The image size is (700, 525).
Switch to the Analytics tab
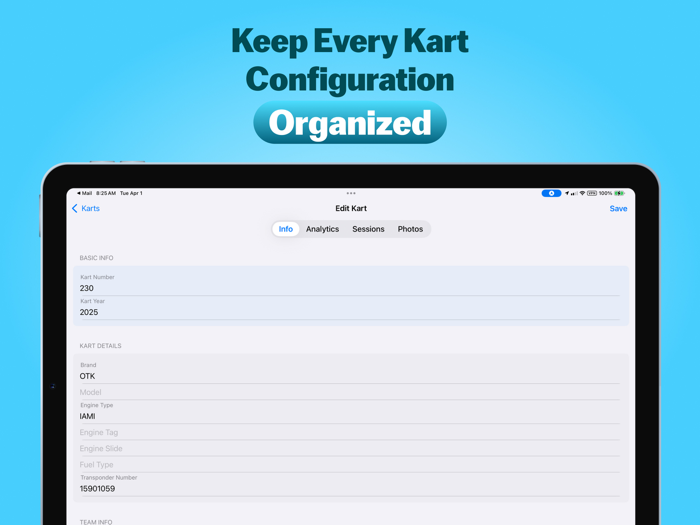[x=322, y=229]
